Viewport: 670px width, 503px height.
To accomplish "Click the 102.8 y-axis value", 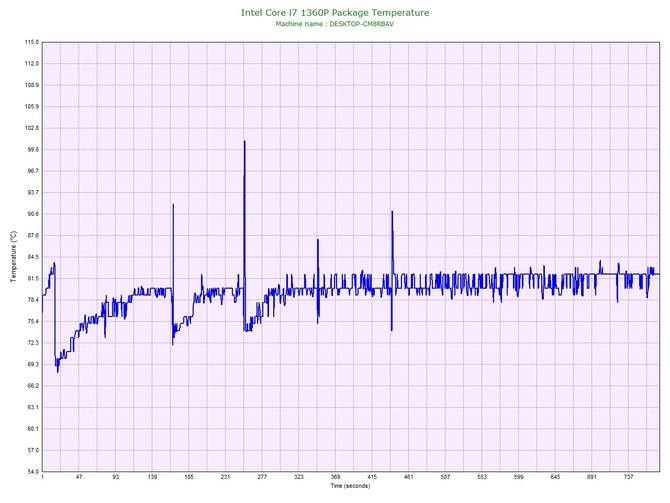I will [32, 128].
